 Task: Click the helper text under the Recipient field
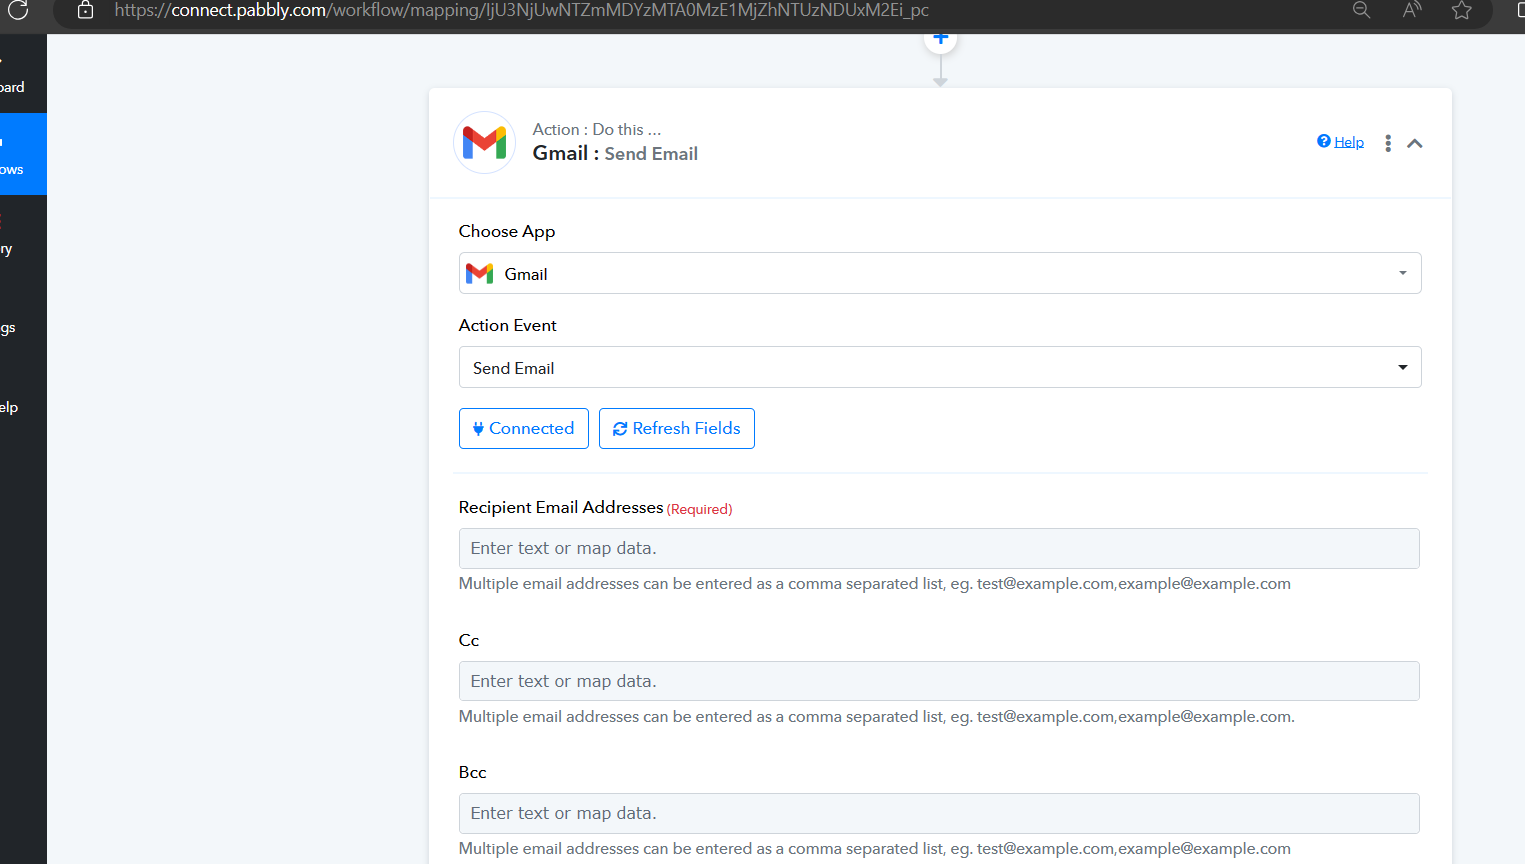point(875,584)
